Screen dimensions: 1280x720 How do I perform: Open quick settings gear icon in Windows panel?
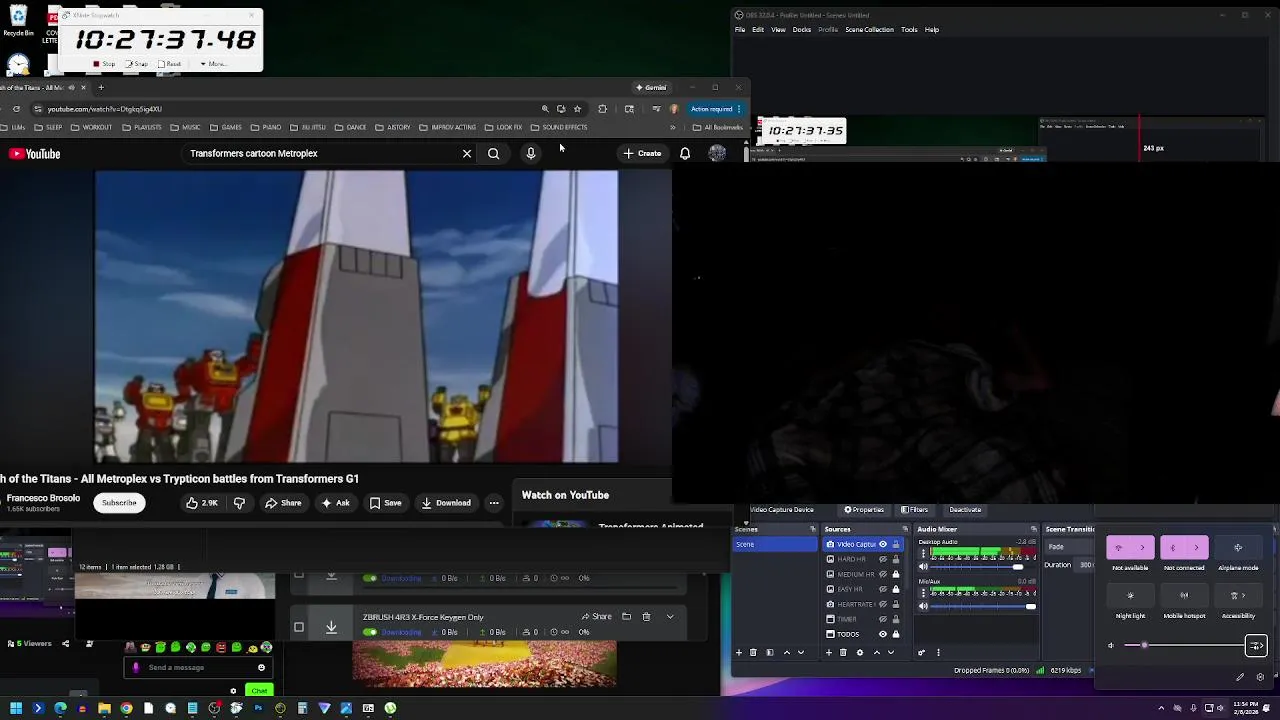tap(1260, 677)
